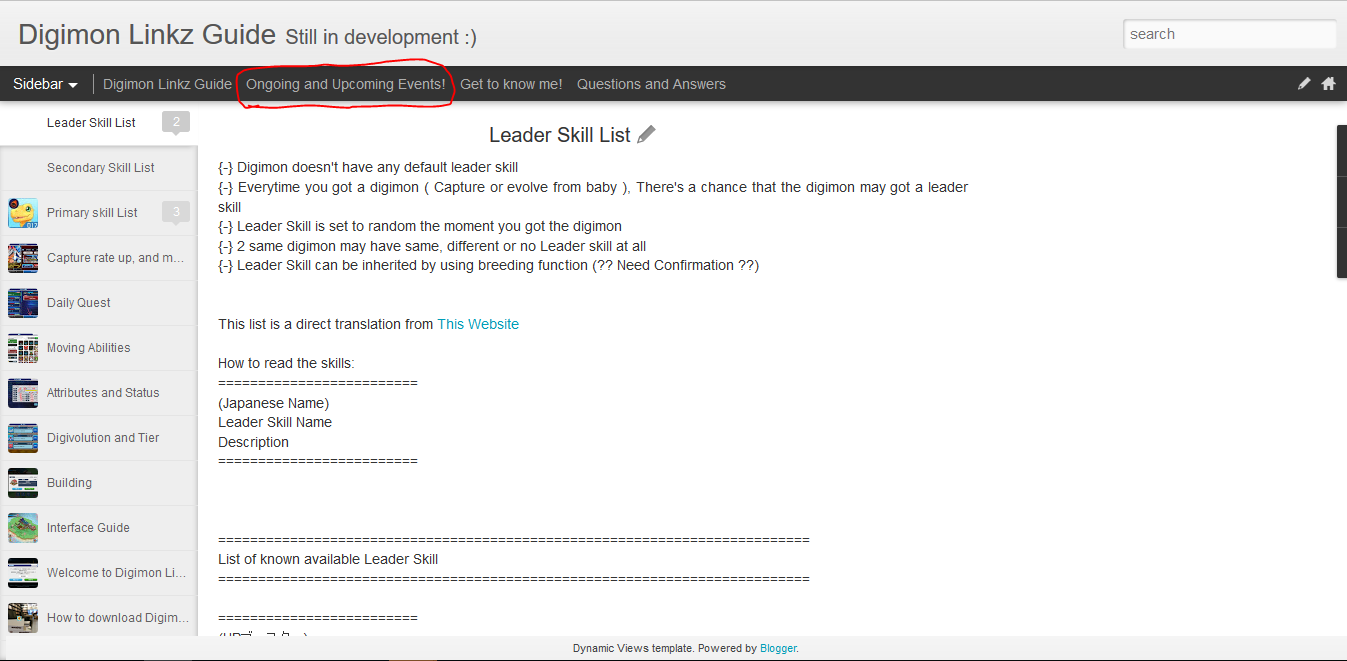Open Attributes and Status sidebar post

pos(98,393)
